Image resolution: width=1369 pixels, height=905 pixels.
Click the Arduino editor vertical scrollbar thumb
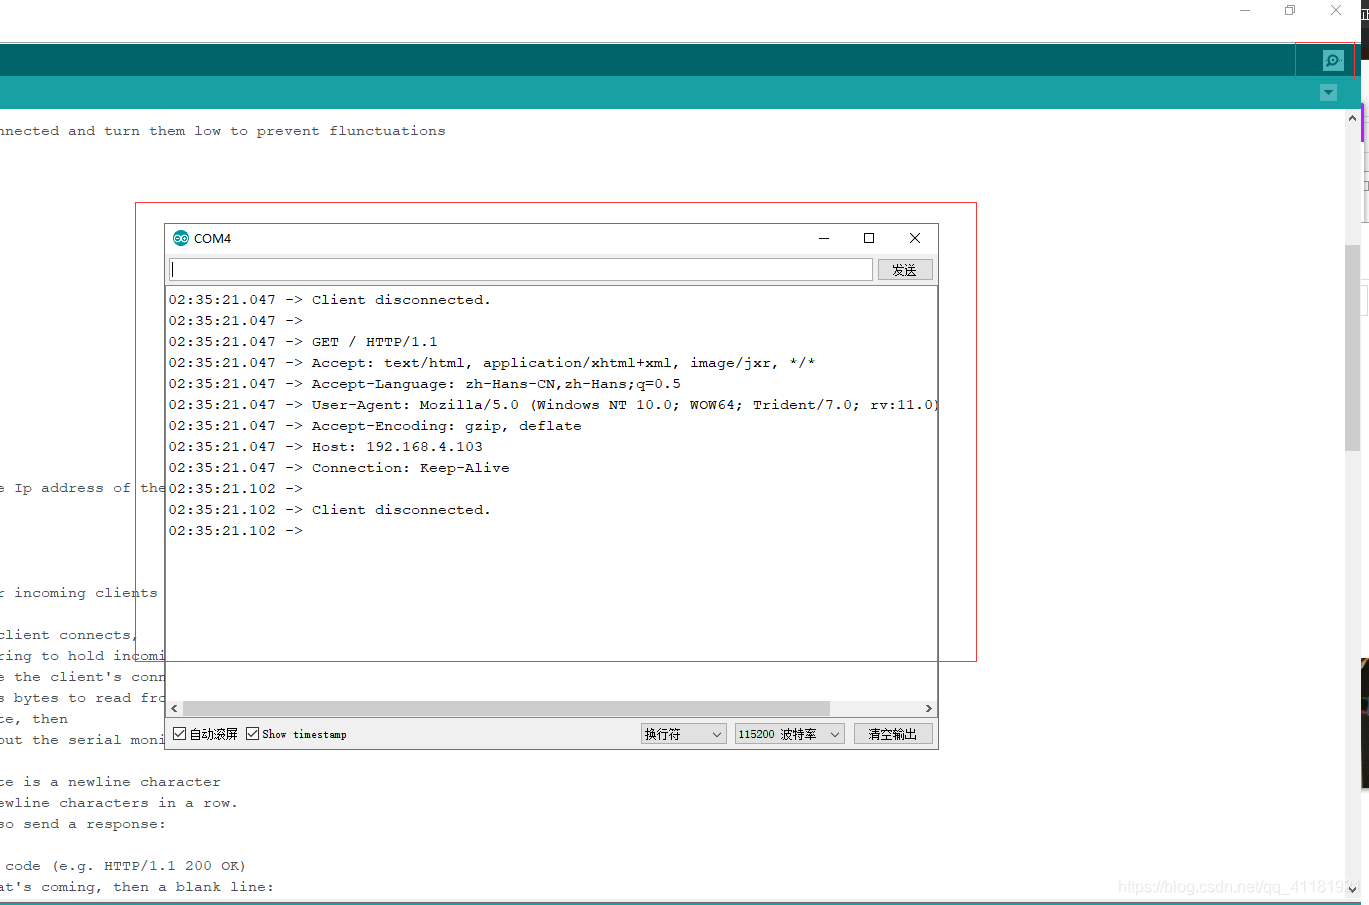(1352, 348)
